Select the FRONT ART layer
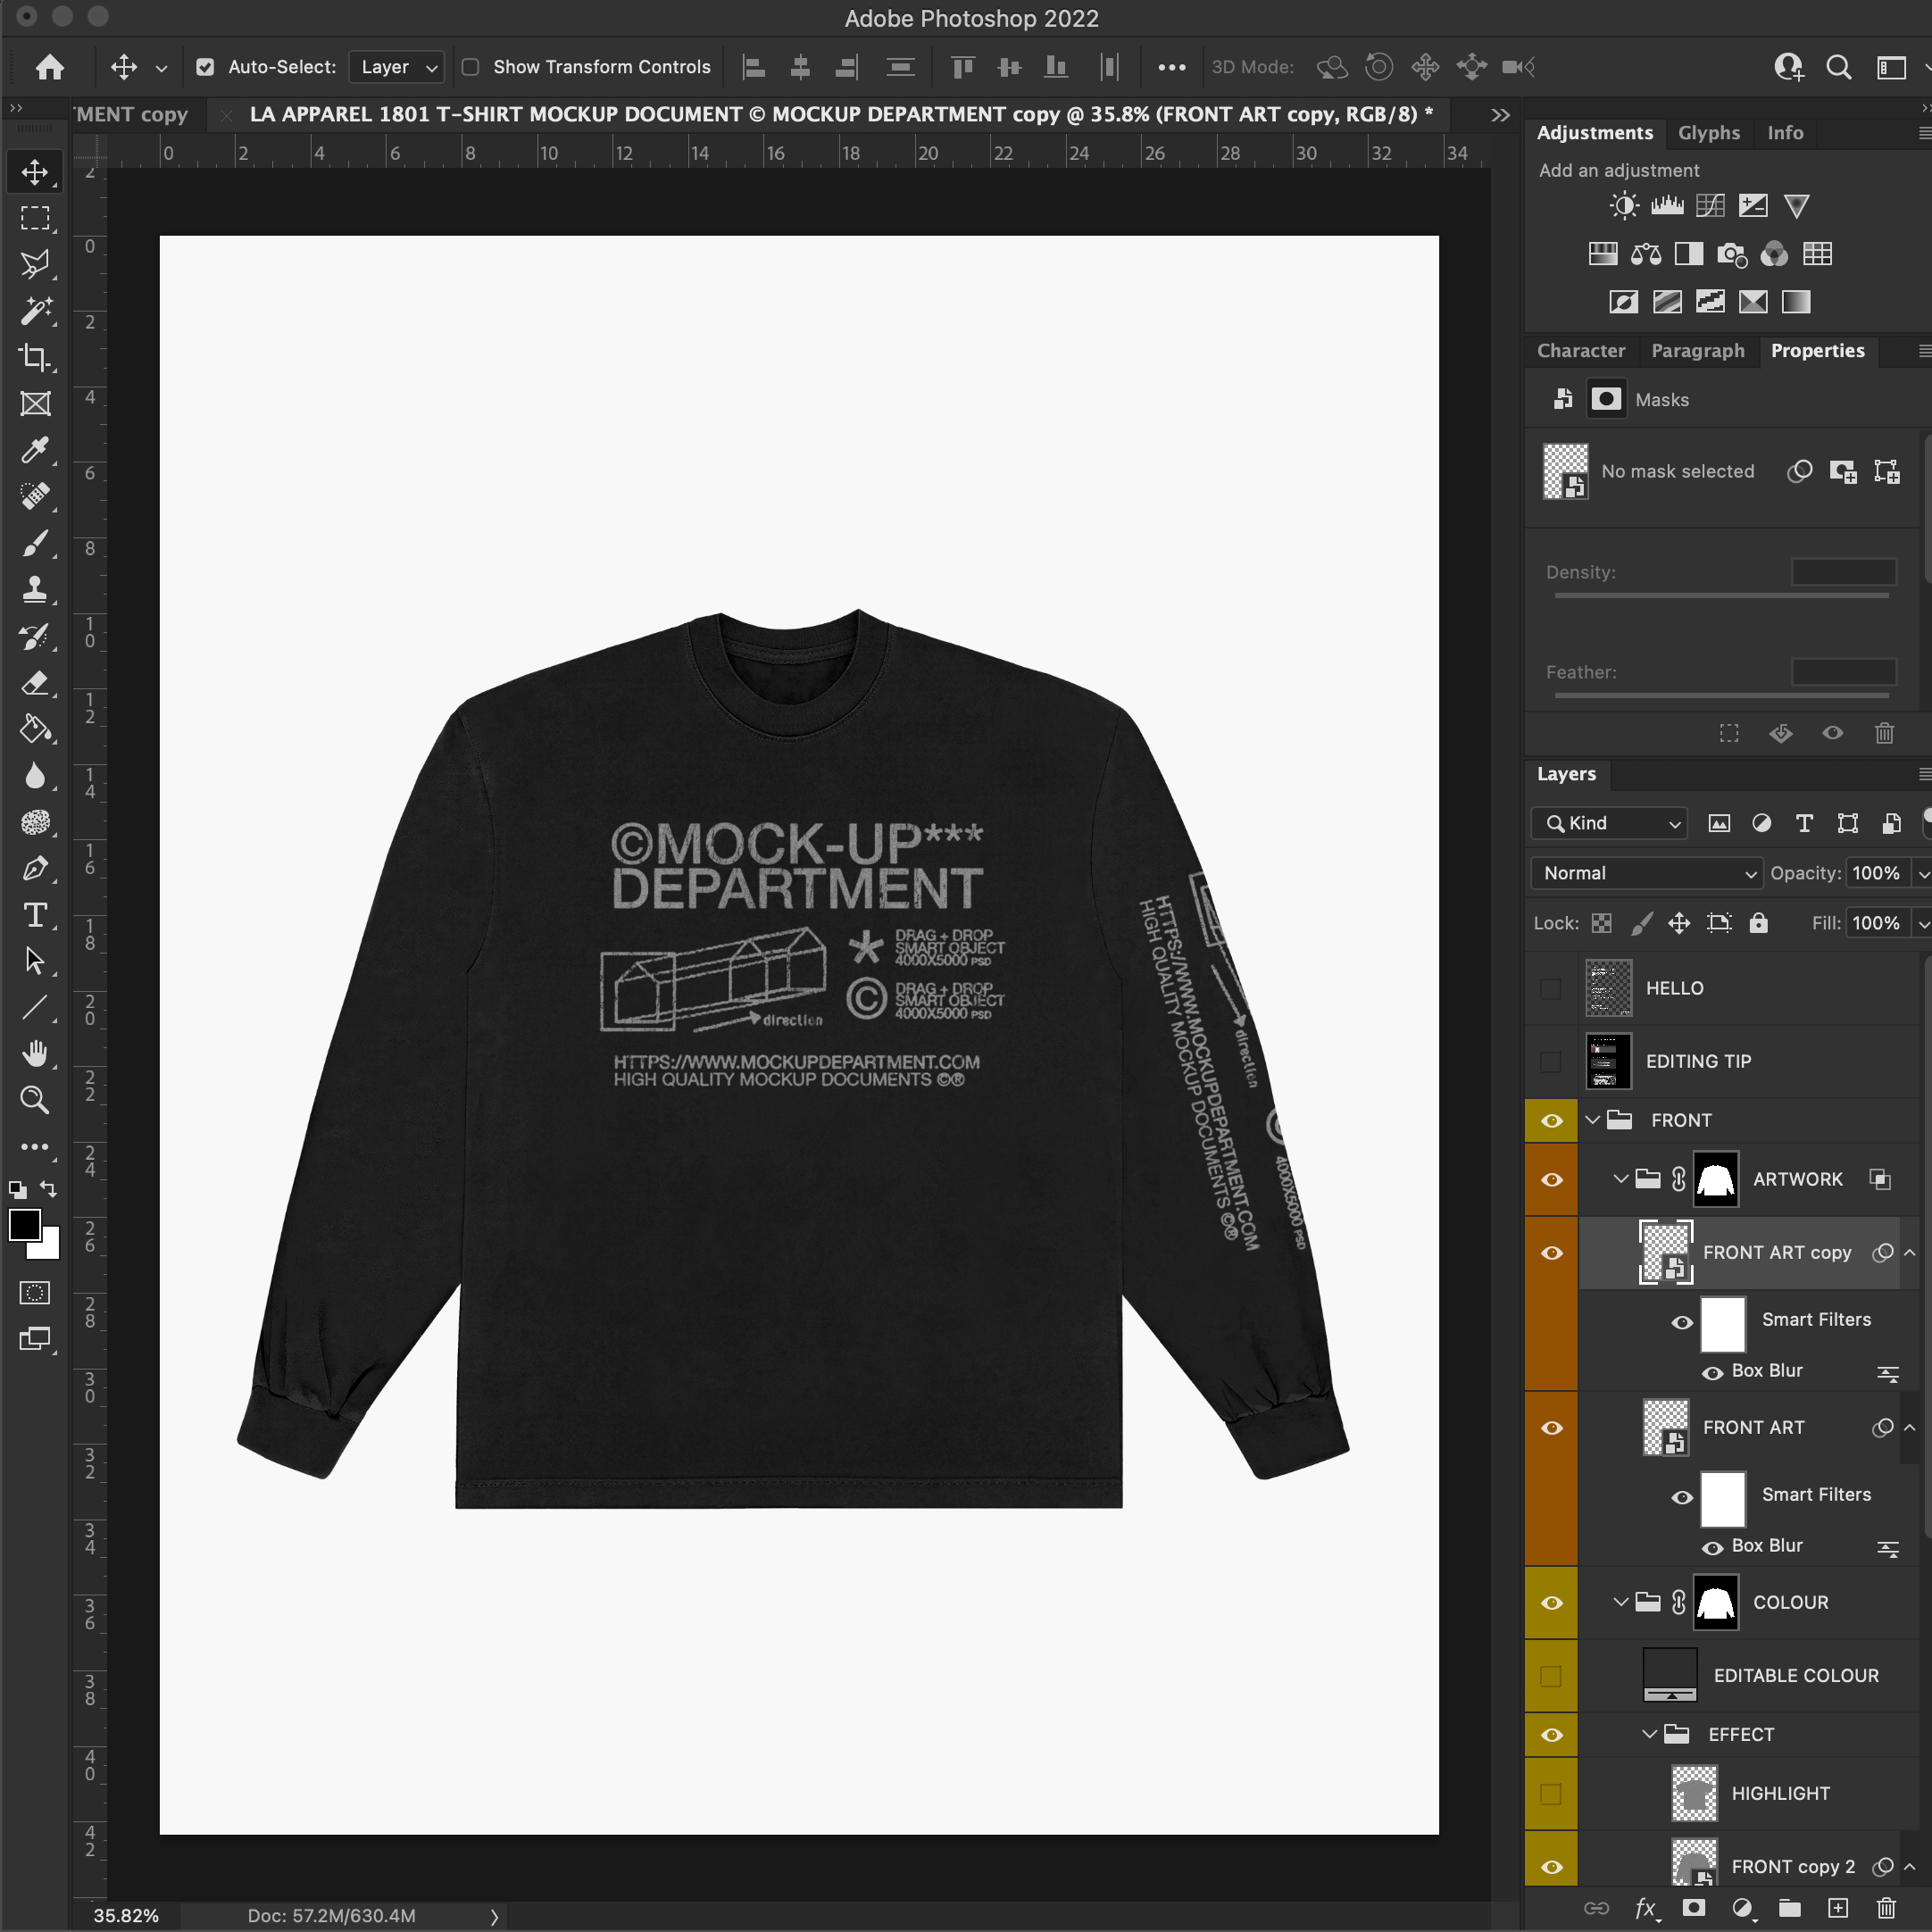 pyautogui.click(x=1753, y=1427)
